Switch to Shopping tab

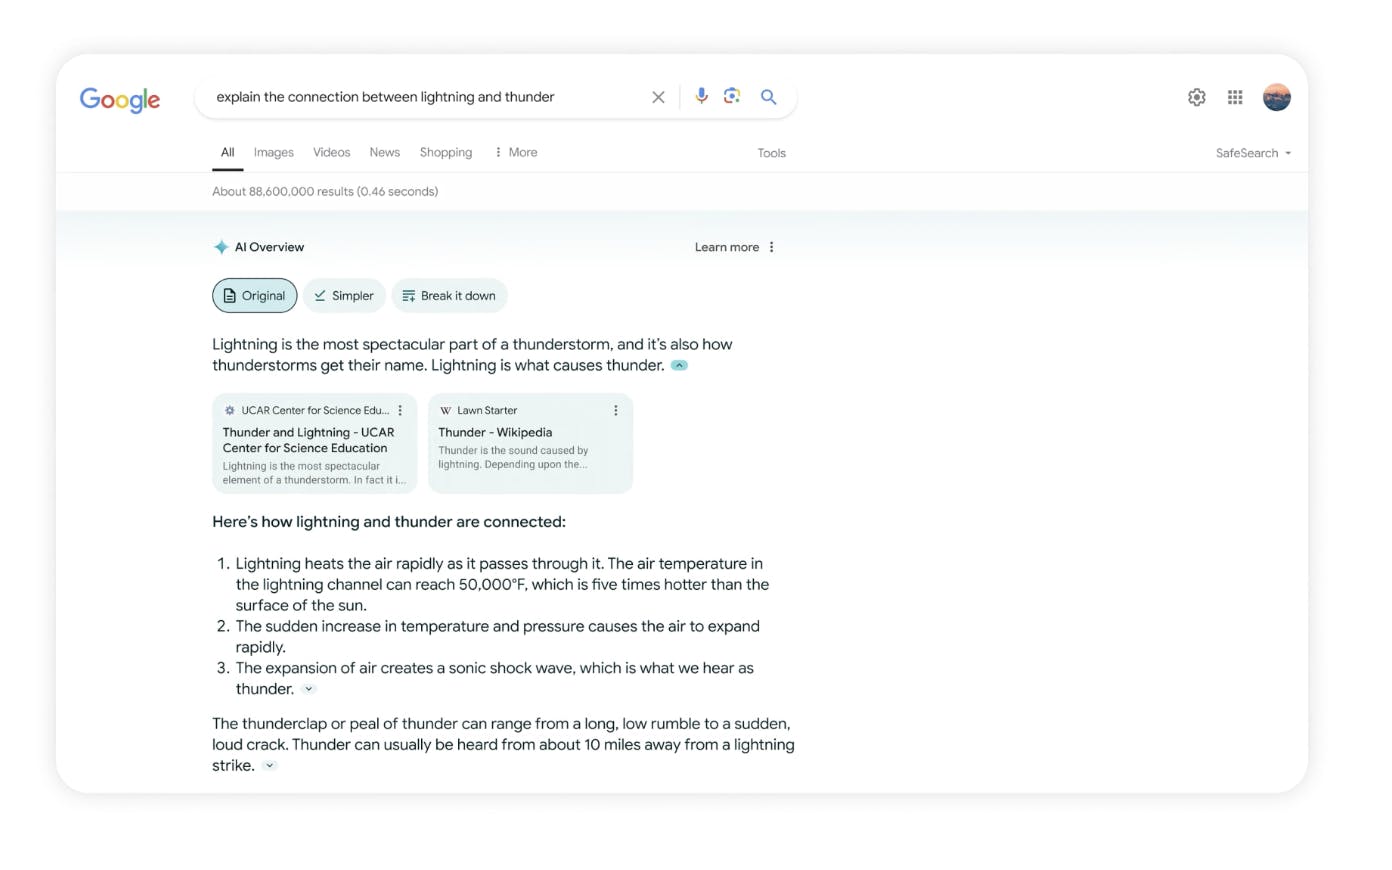click(x=446, y=152)
